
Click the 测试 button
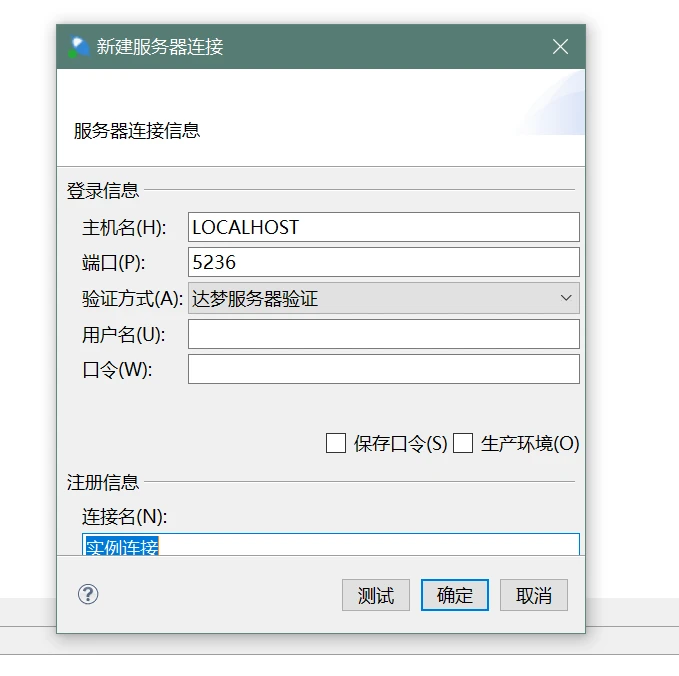click(376, 596)
